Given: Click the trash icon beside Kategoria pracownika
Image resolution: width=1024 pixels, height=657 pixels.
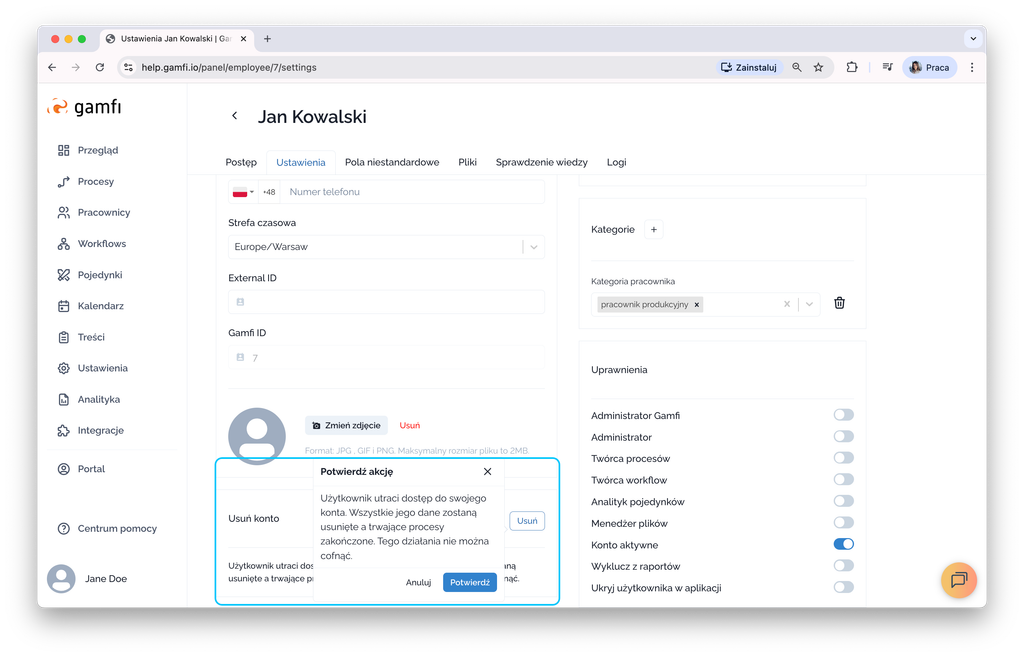Looking at the screenshot, I should [839, 303].
